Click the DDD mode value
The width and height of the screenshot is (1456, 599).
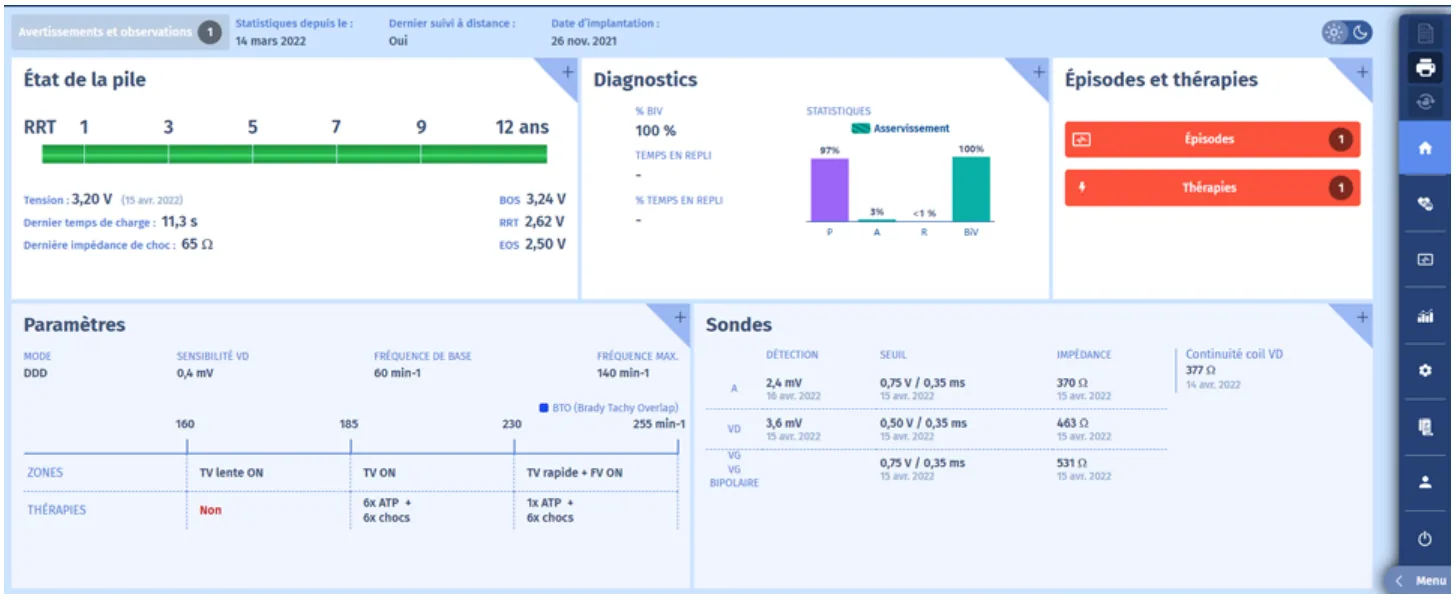(36, 374)
